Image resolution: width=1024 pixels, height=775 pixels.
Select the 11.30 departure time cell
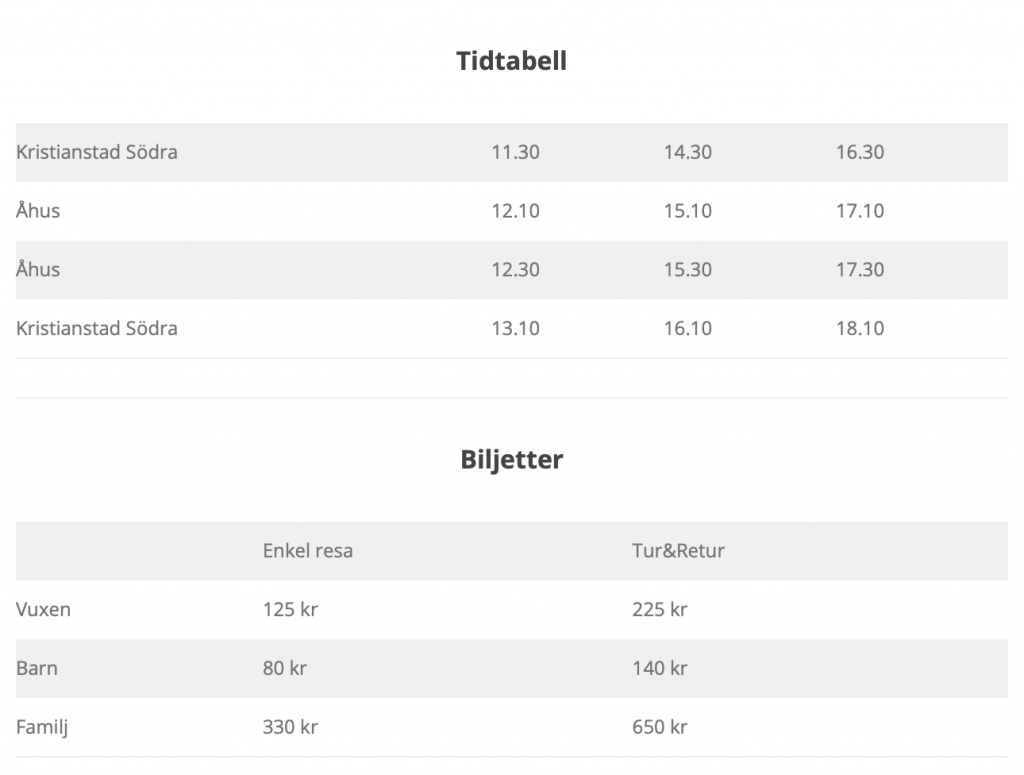click(515, 153)
